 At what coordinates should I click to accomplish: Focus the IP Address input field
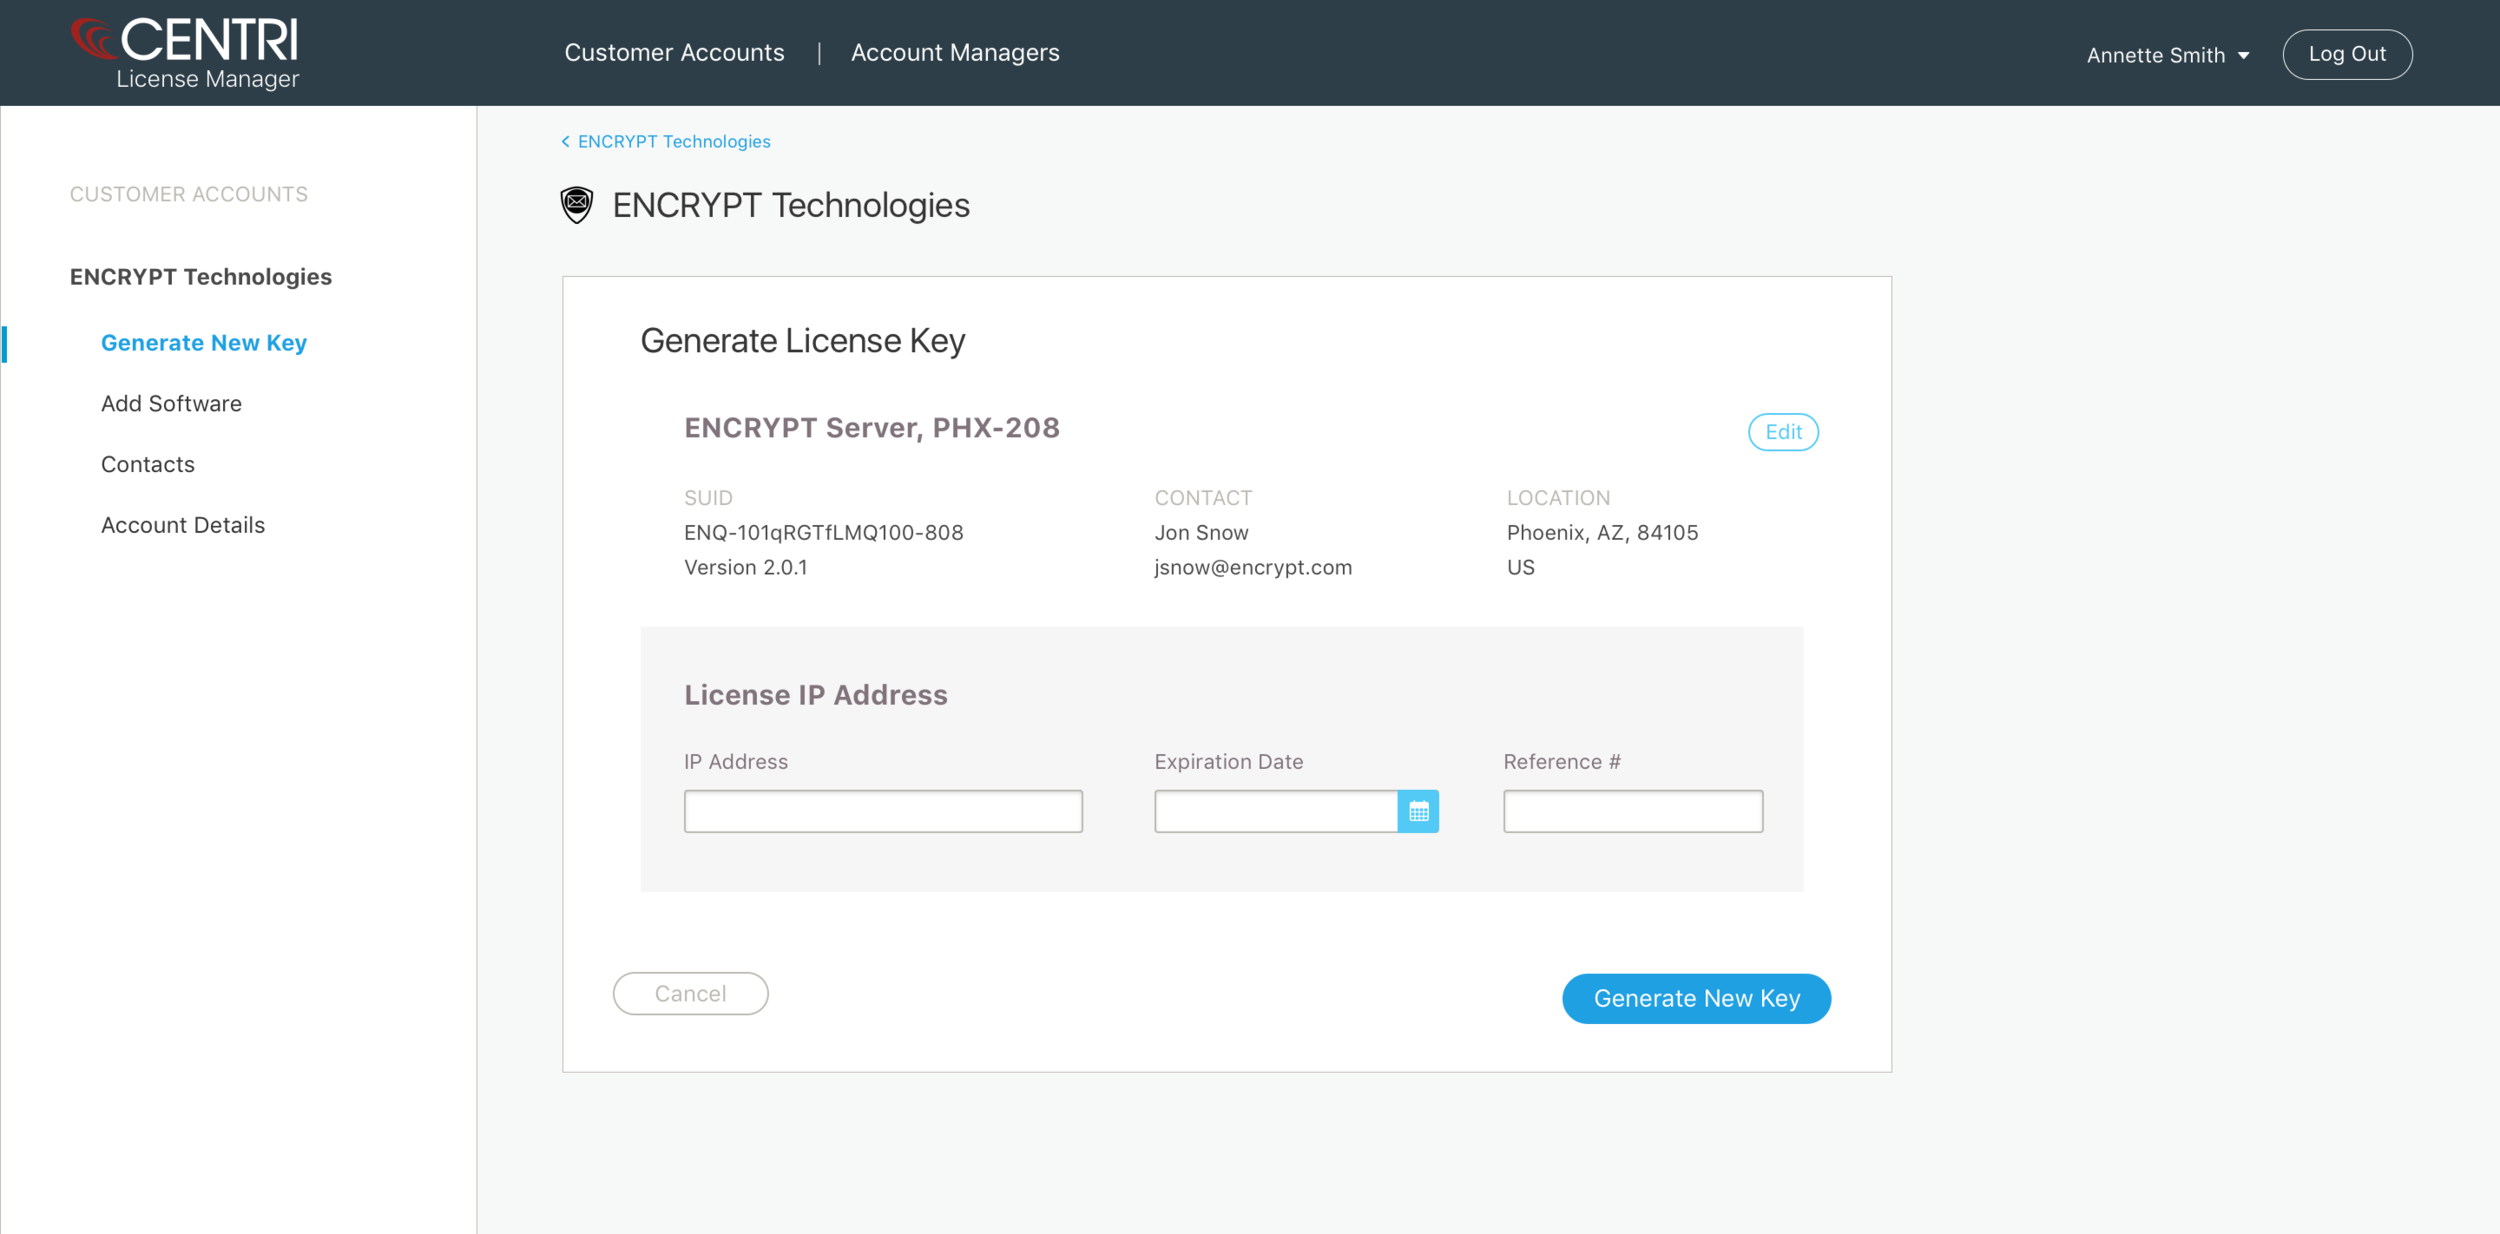pos(882,811)
